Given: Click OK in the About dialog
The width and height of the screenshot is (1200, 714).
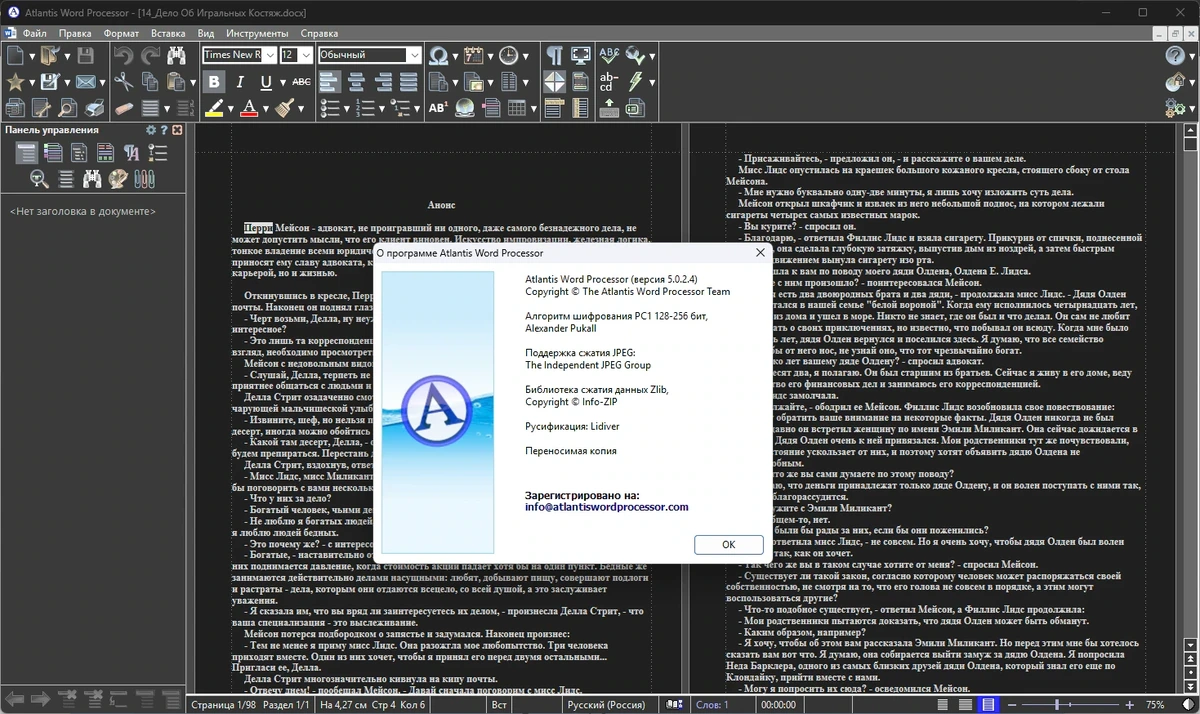Looking at the screenshot, I should tap(728, 544).
